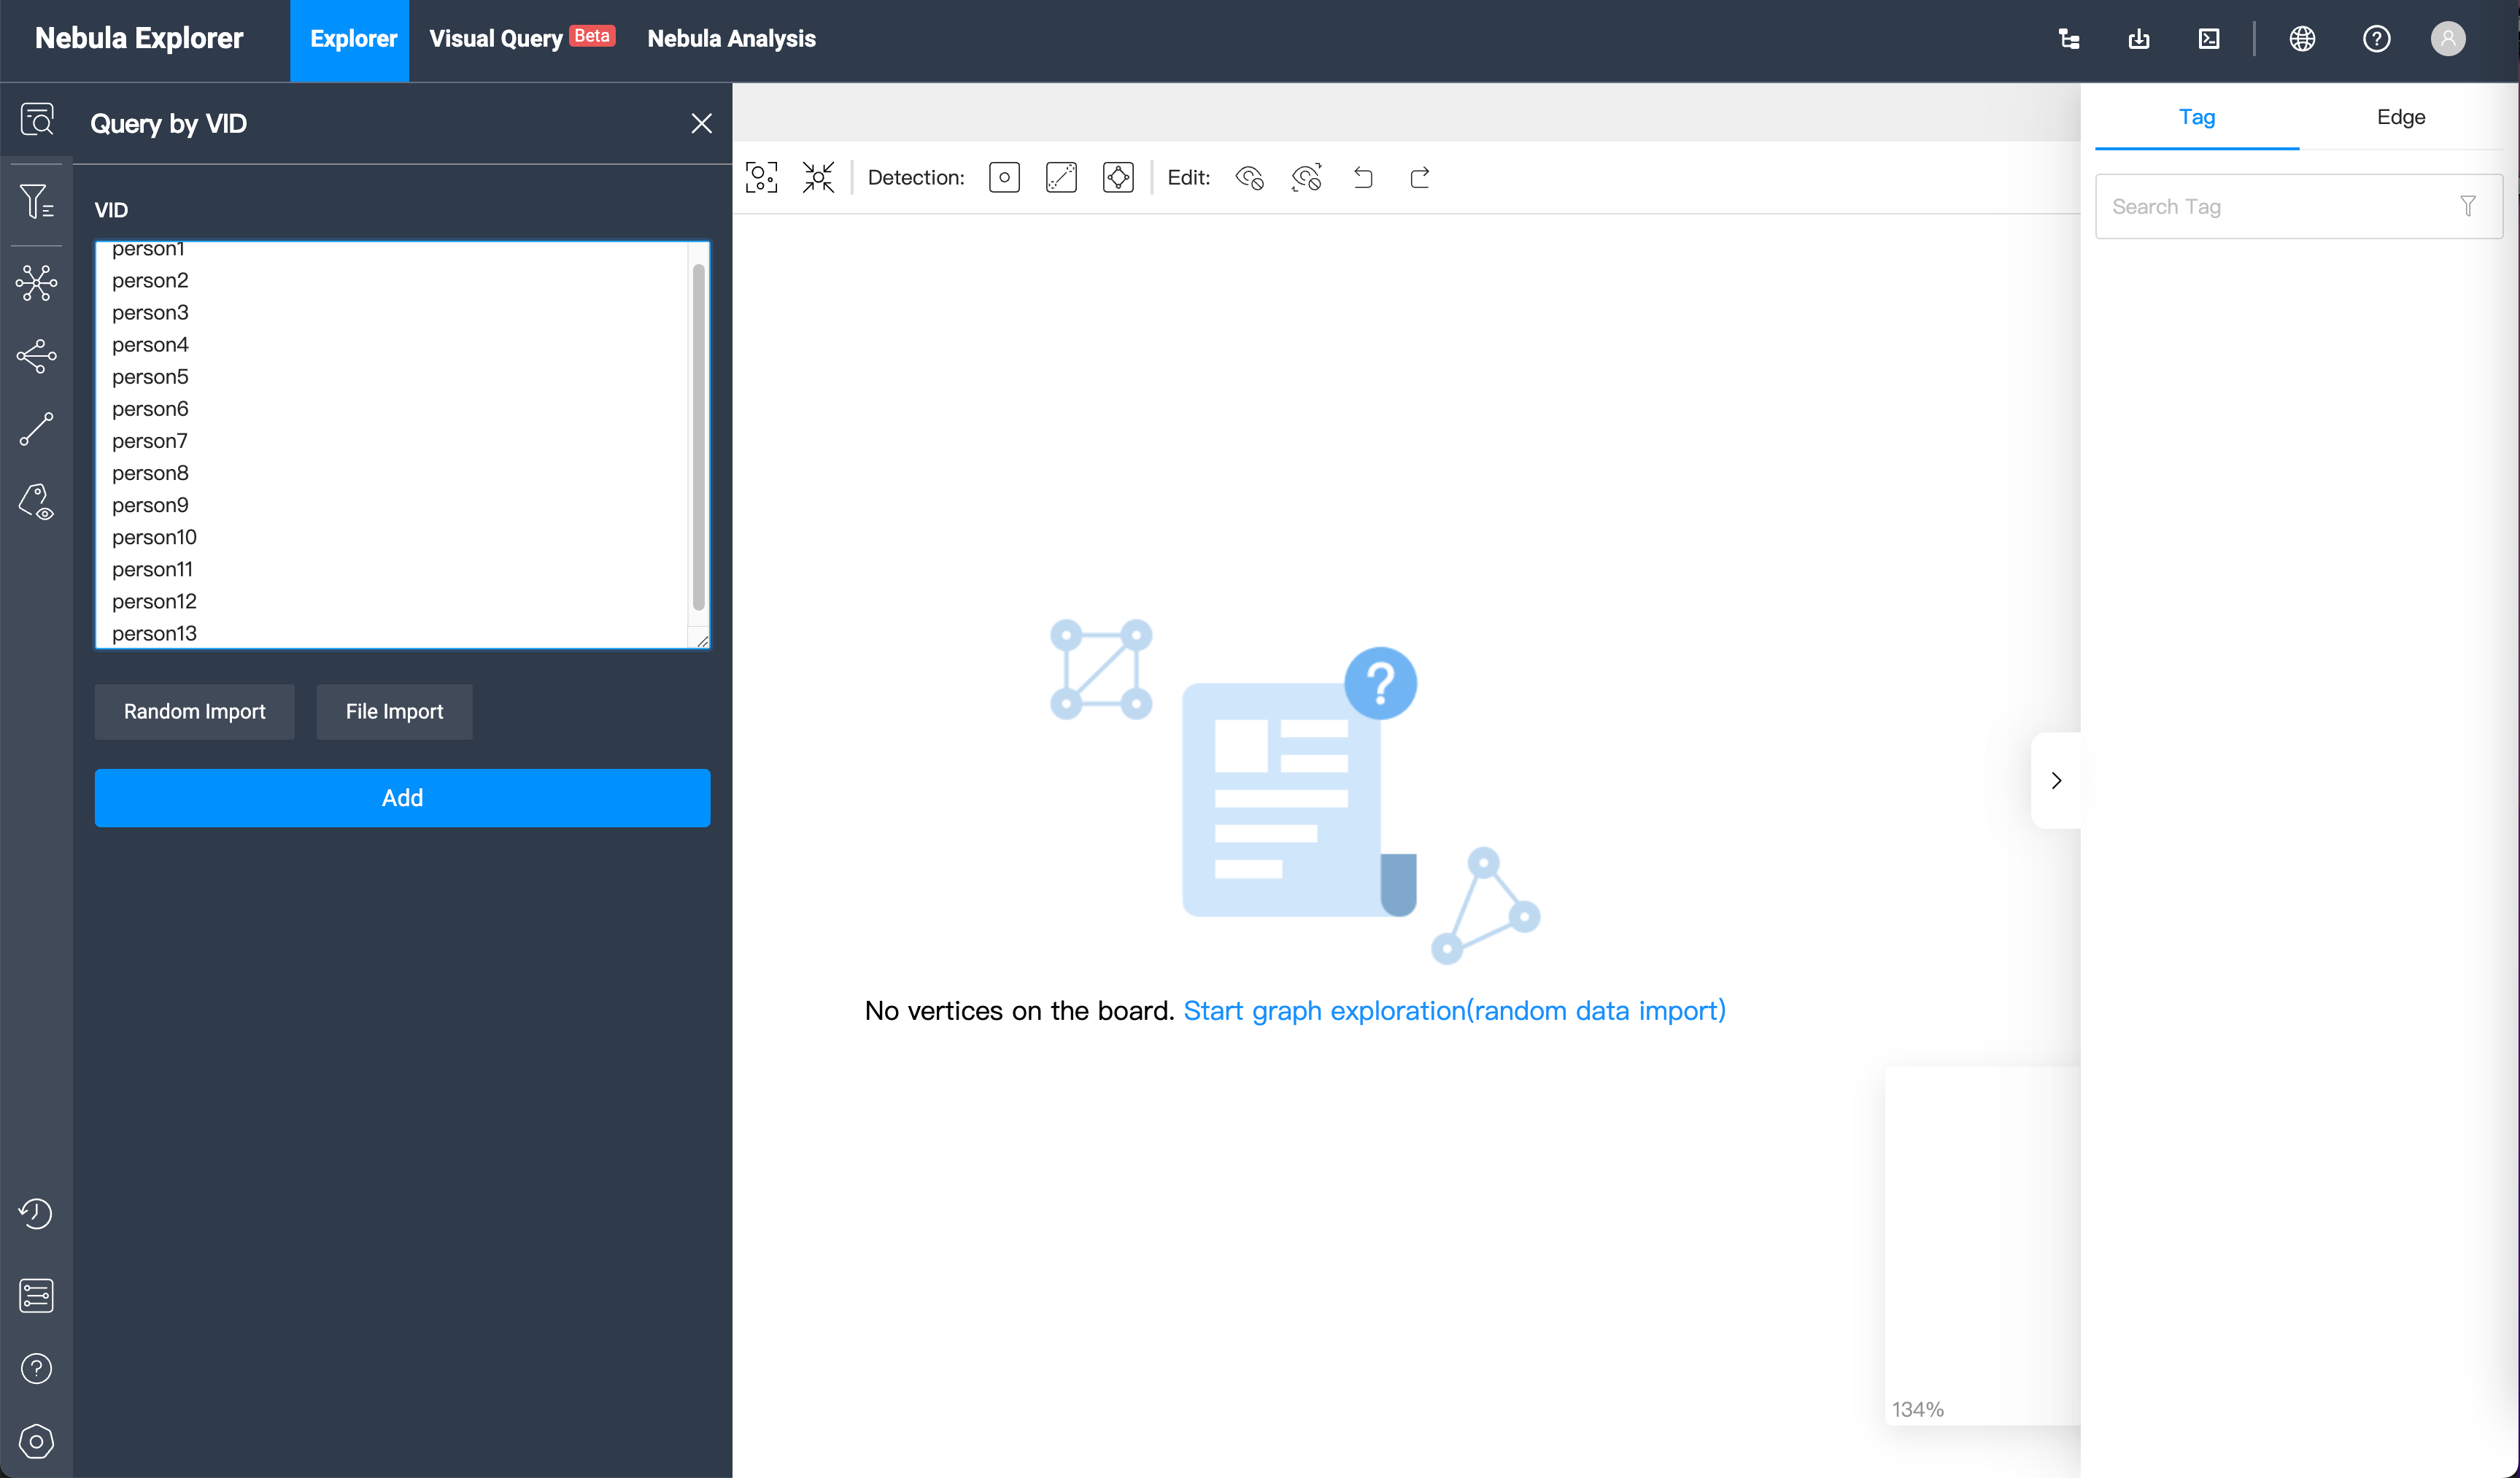Click the detect dangling edge icon
2520x1478 pixels.
[x=1061, y=178]
